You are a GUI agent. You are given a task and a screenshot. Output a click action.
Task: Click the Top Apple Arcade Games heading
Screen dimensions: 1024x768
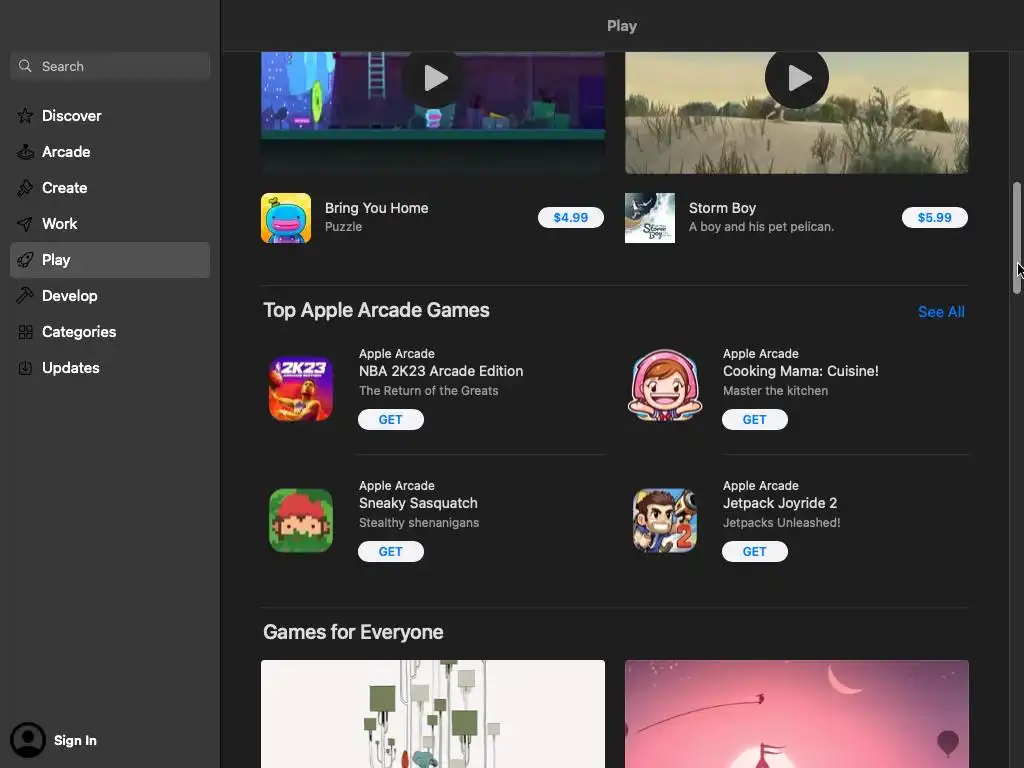376,310
